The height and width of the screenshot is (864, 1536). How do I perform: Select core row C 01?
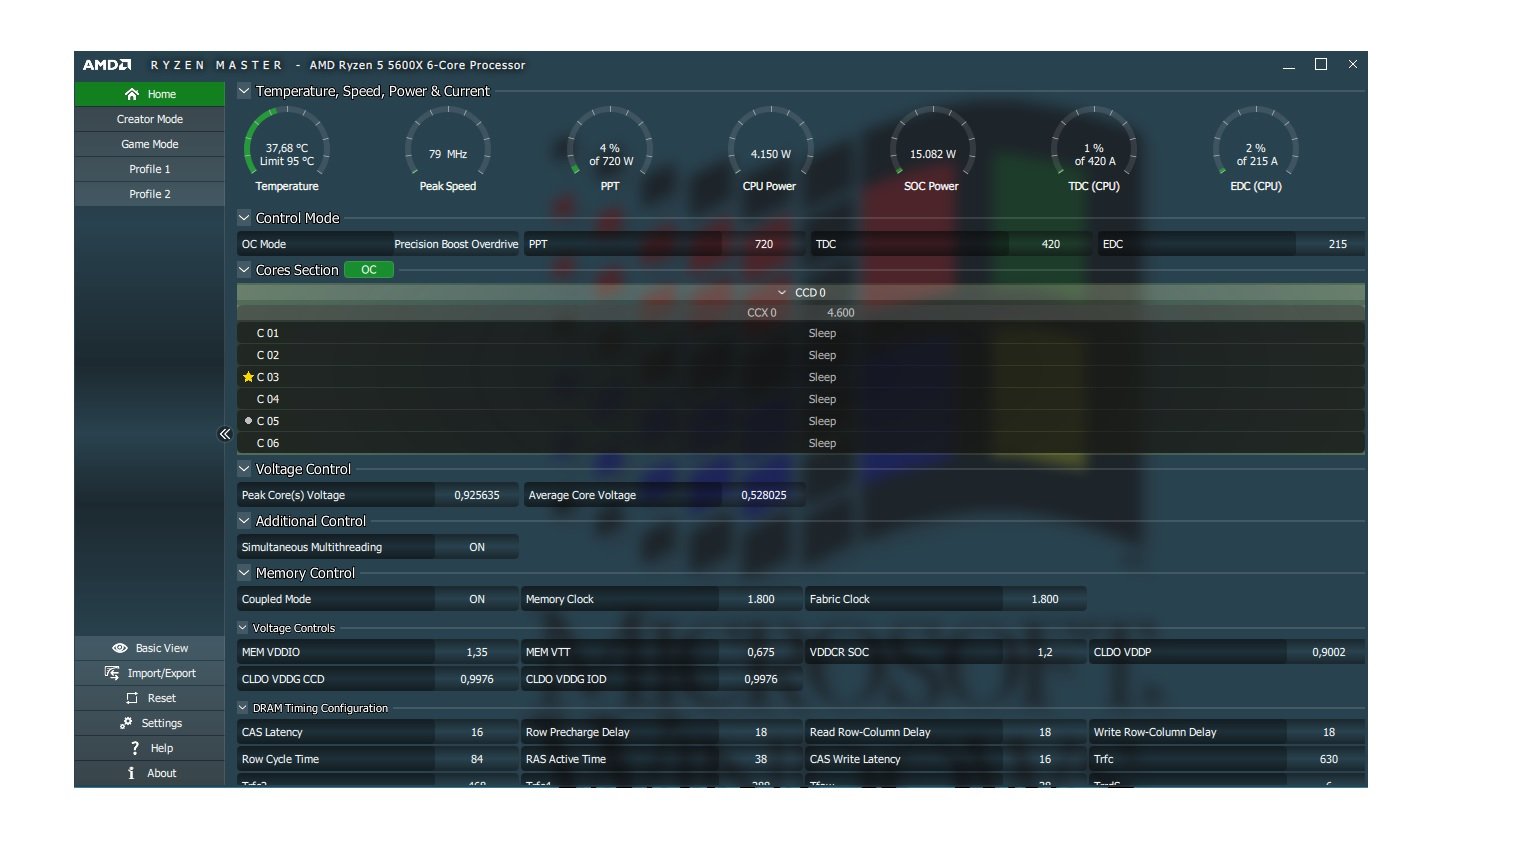click(800, 333)
